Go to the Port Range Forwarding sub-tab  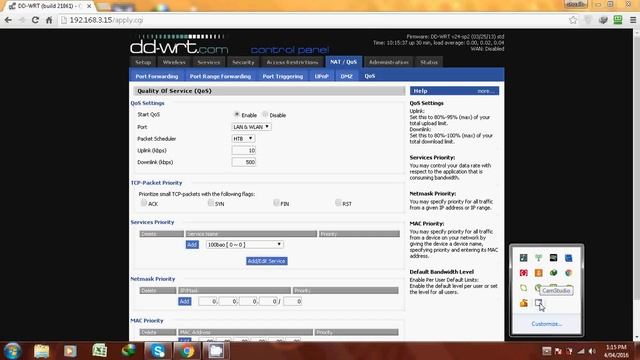click(220, 76)
